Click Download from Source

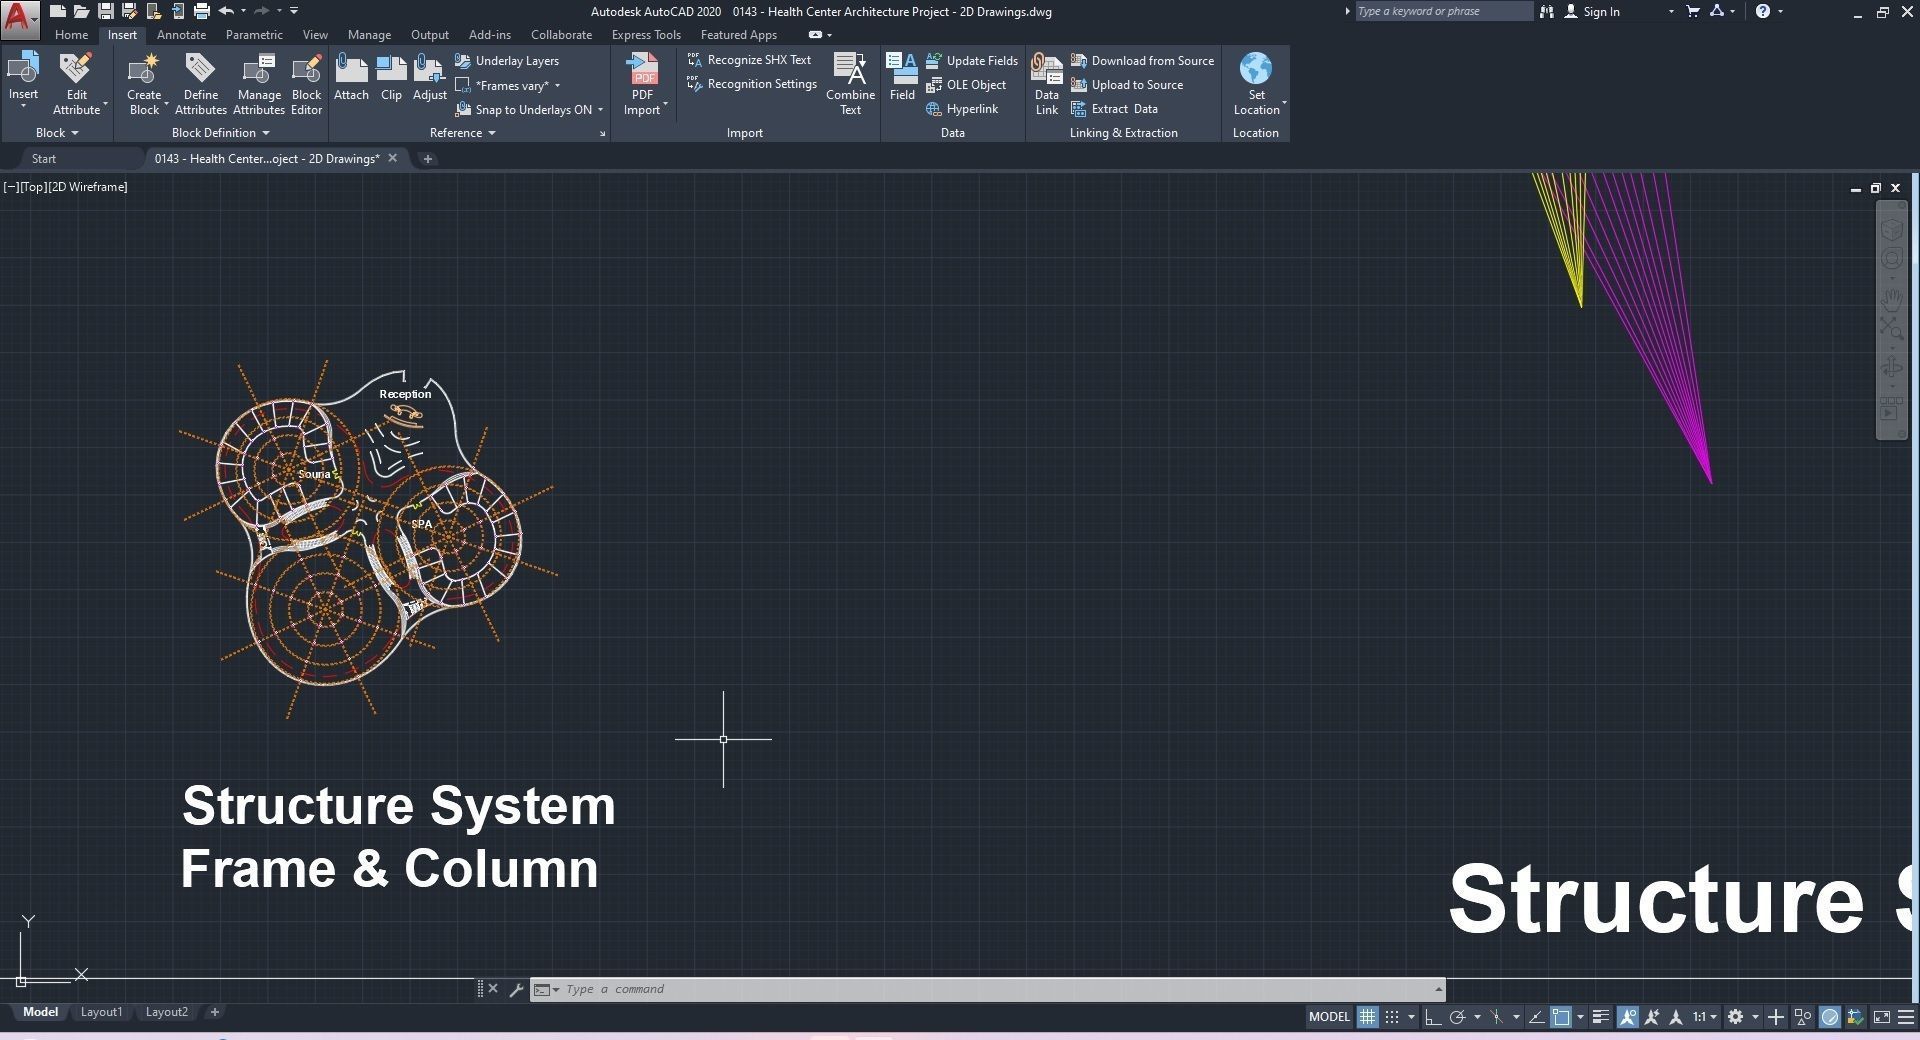pyautogui.click(x=1142, y=61)
